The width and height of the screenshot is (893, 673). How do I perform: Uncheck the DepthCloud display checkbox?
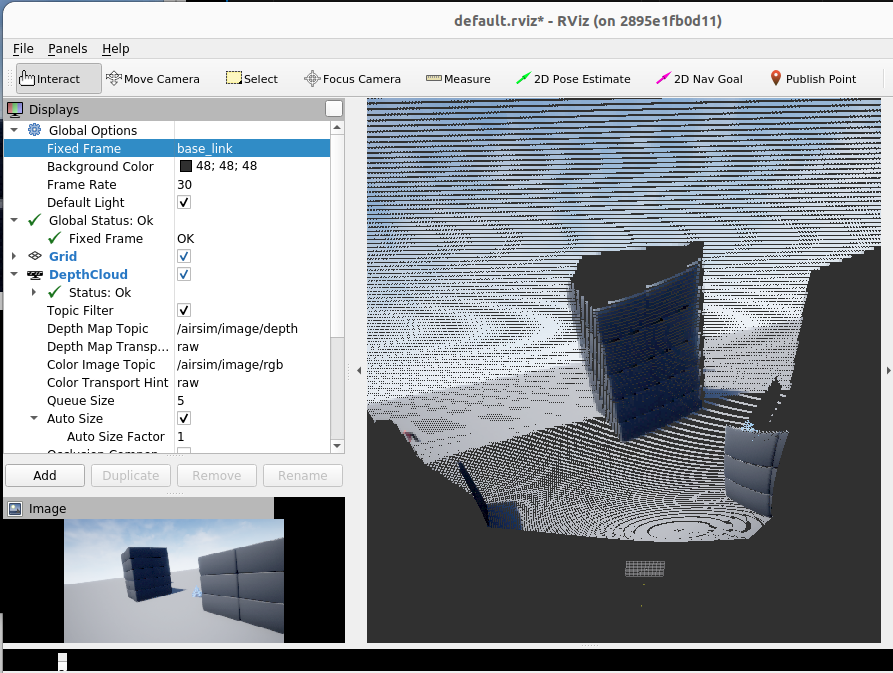pyautogui.click(x=184, y=275)
